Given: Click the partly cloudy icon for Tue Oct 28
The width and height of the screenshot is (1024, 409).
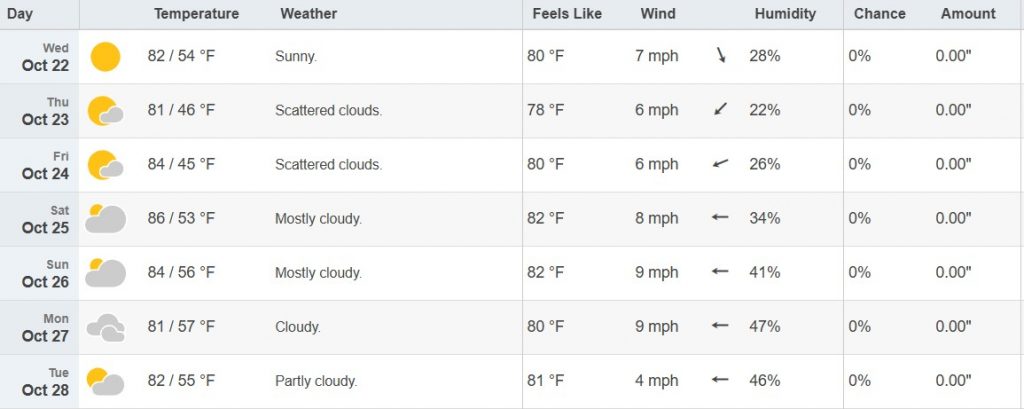Looking at the screenshot, I should pyautogui.click(x=105, y=381).
